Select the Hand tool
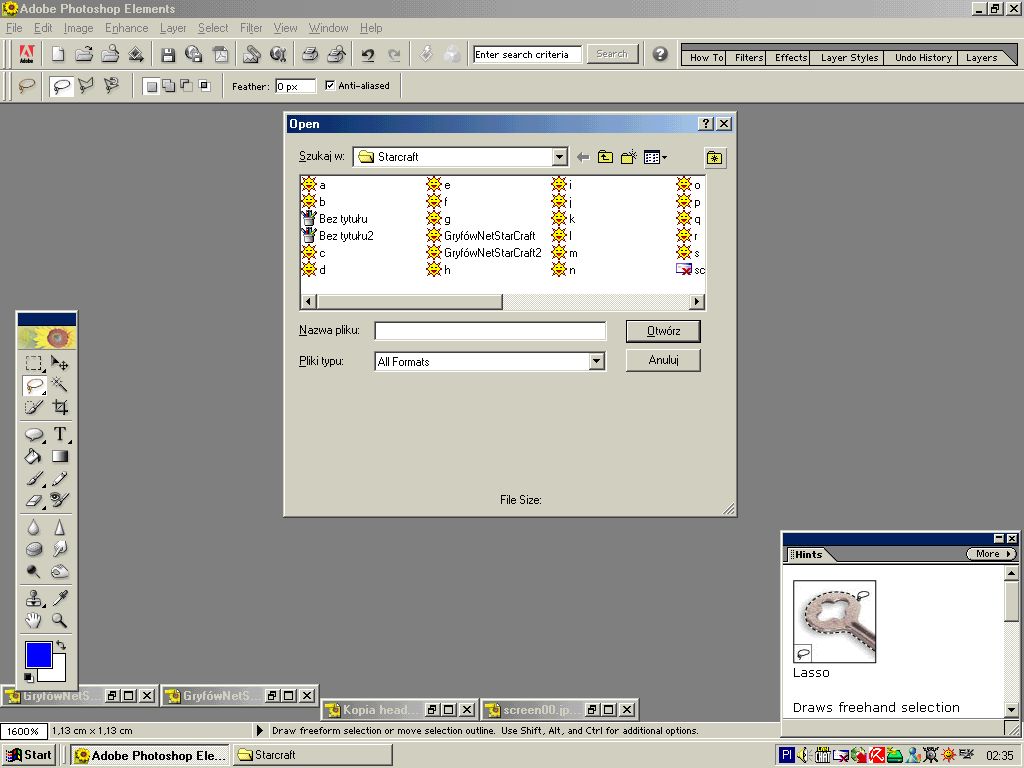 34,620
